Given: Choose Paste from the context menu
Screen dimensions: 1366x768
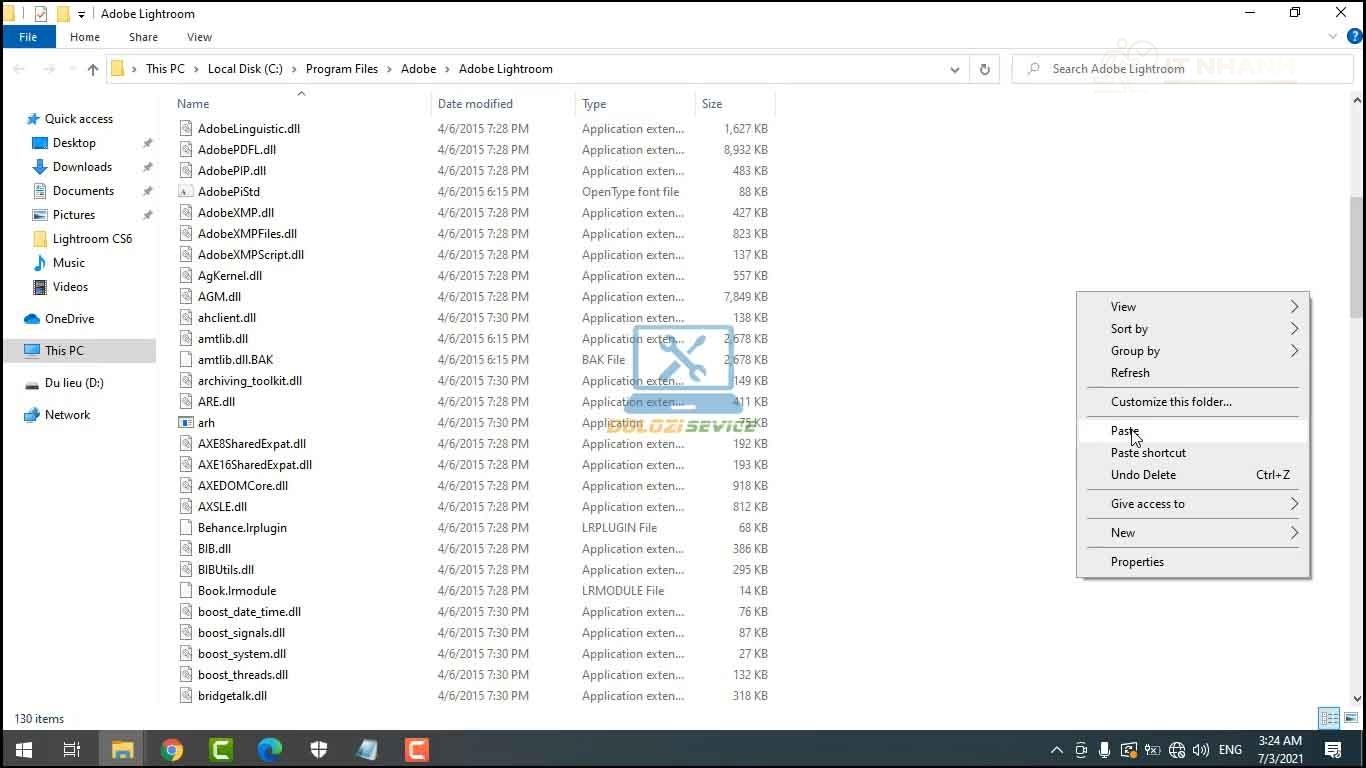Looking at the screenshot, I should 1125,431.
